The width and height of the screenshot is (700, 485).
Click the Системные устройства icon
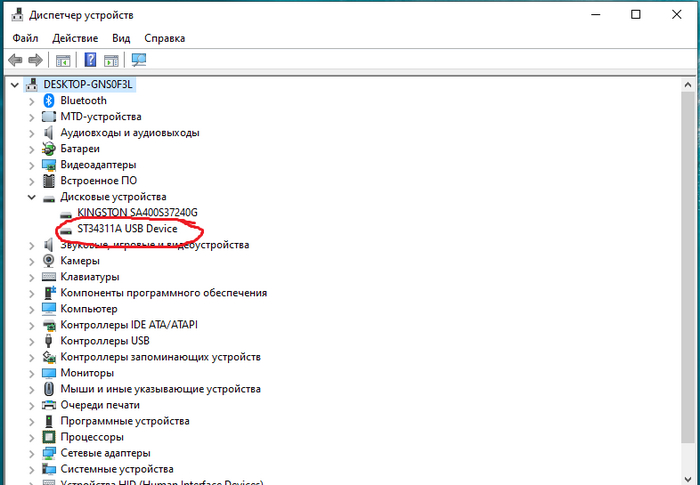coord(49,469)
